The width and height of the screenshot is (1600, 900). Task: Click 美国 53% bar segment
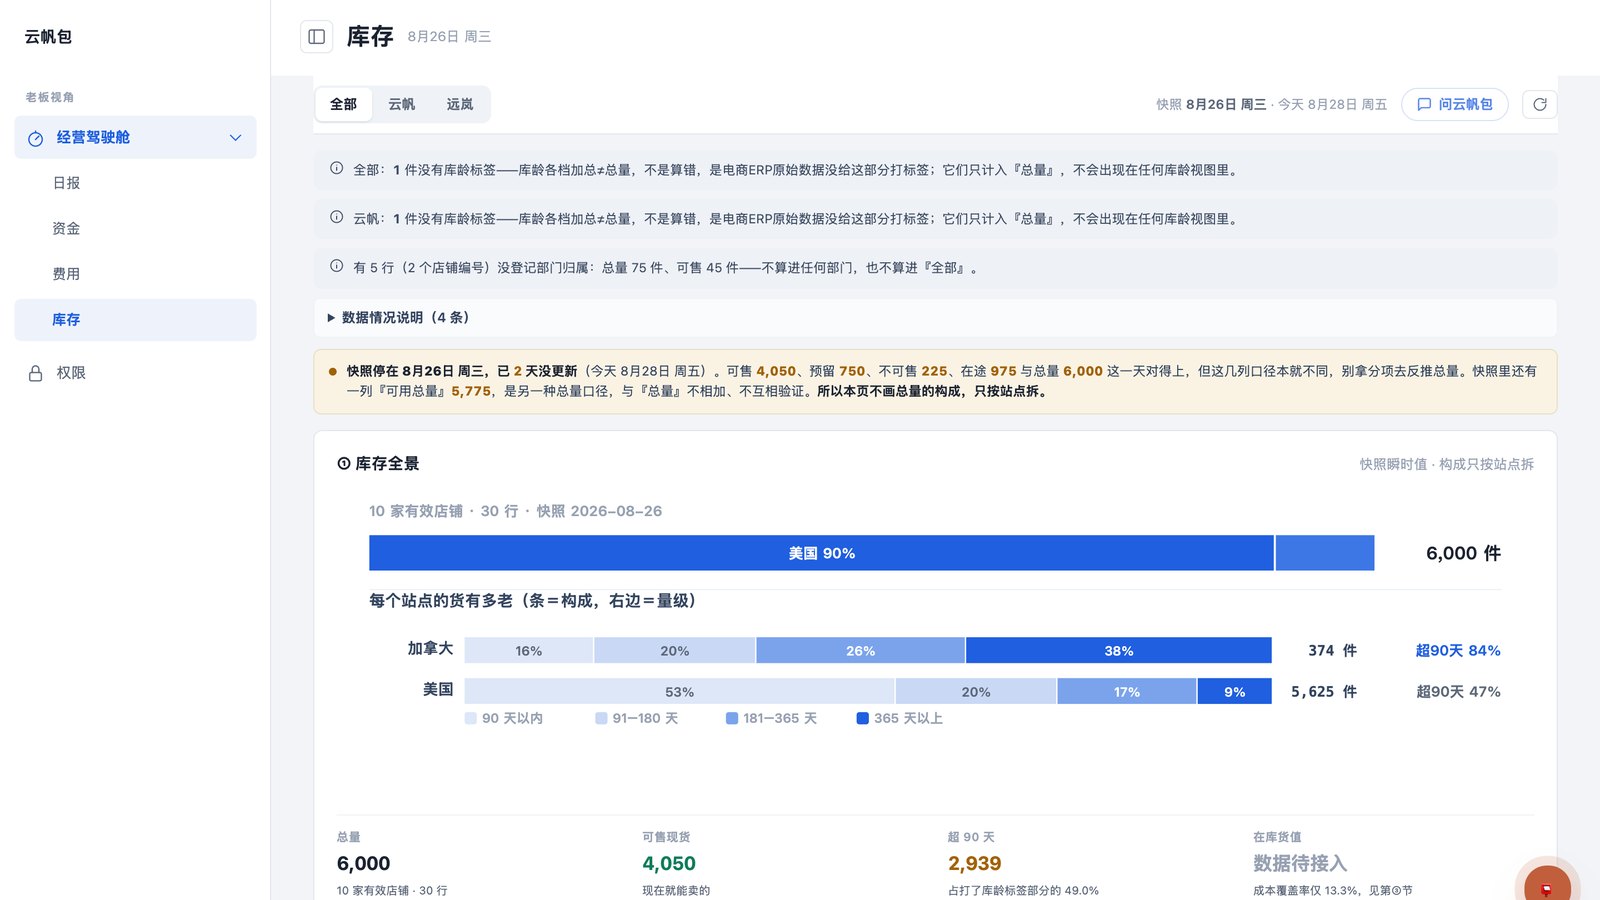click(680, 692)
